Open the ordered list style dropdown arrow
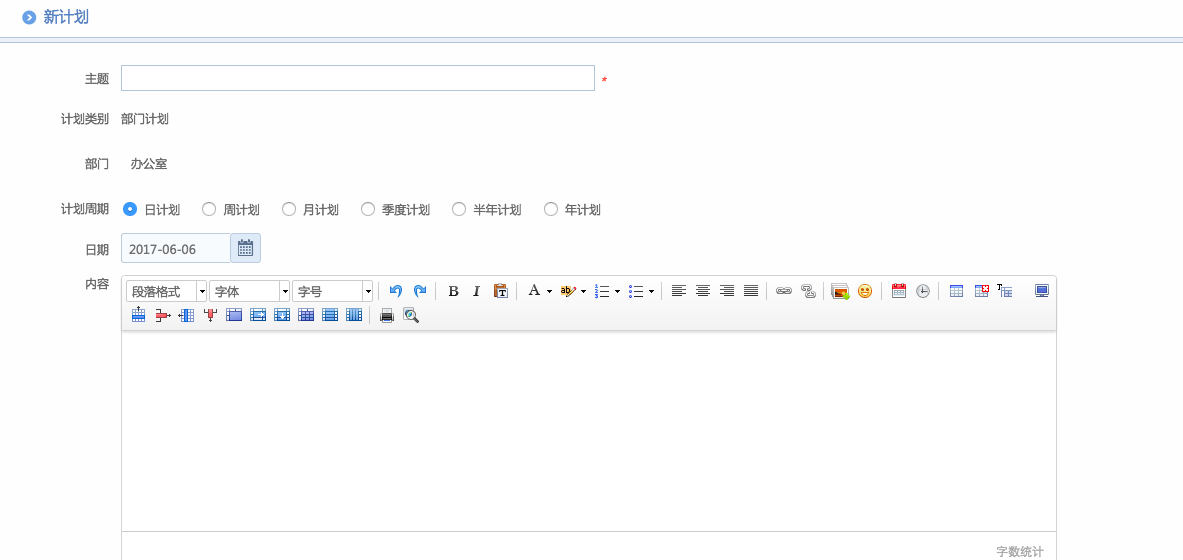Image resolution: width=1183 pixels, height=560 pixels. click(x=617, y=291)
